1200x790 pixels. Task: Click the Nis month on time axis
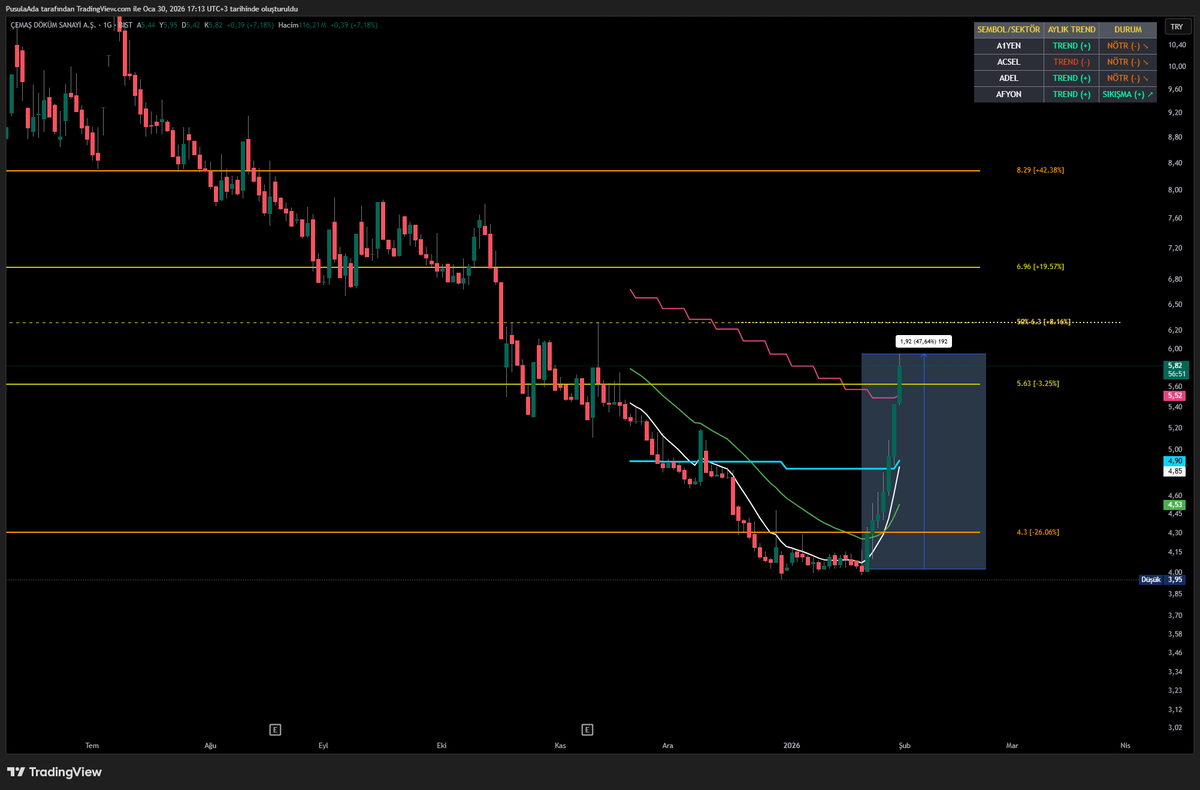coord(1125,745)
